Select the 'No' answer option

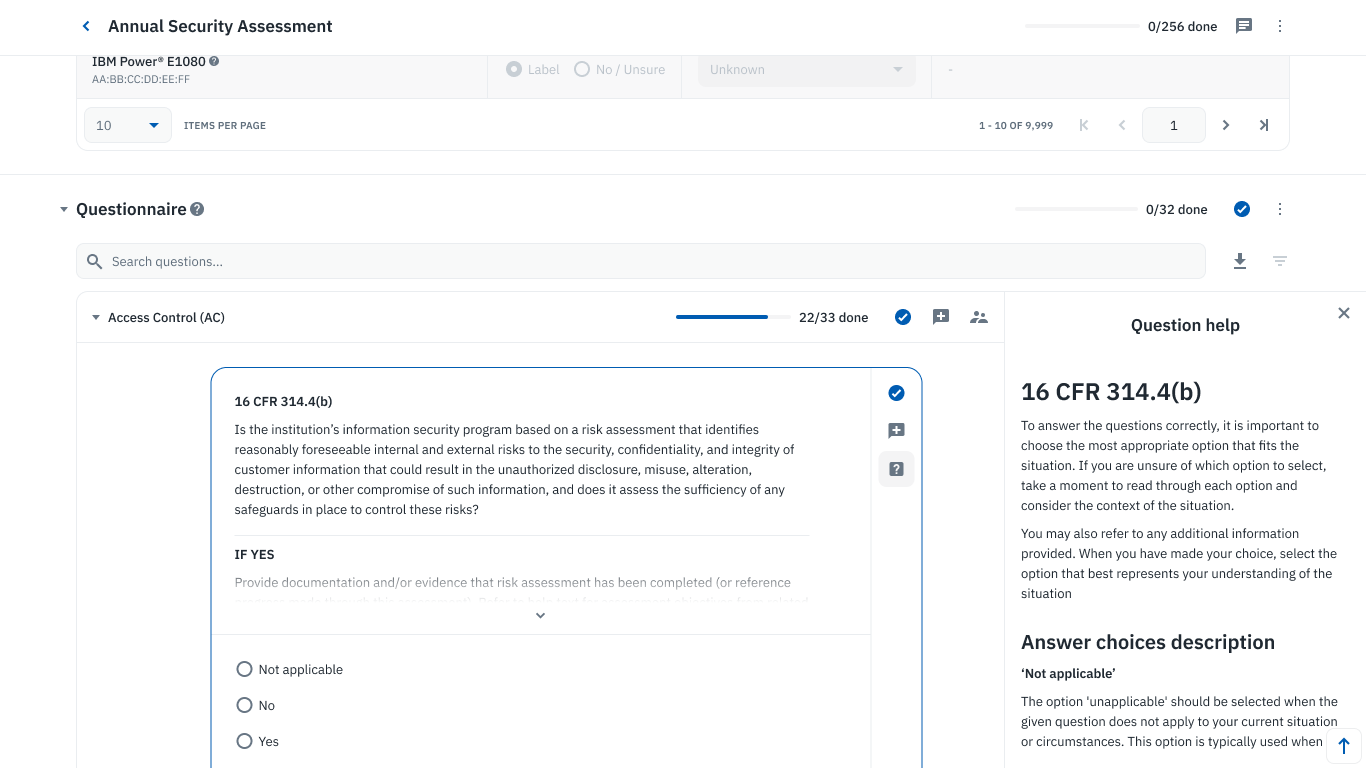tap(244, 705)
